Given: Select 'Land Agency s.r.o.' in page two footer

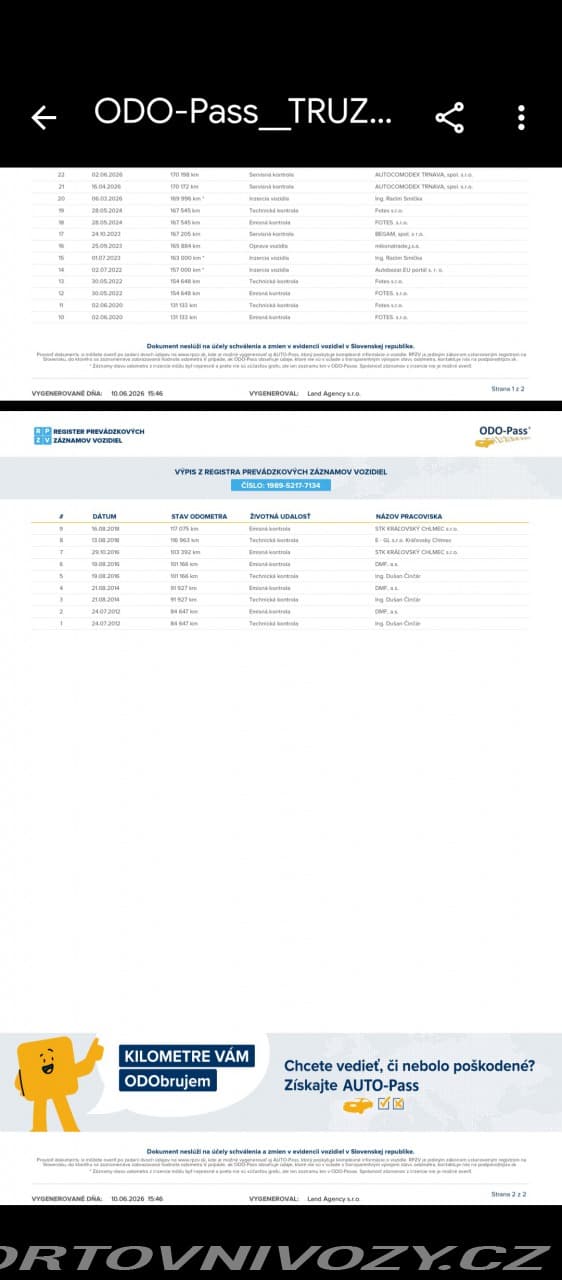Looking at the screenshot, I should point(334,1198).
